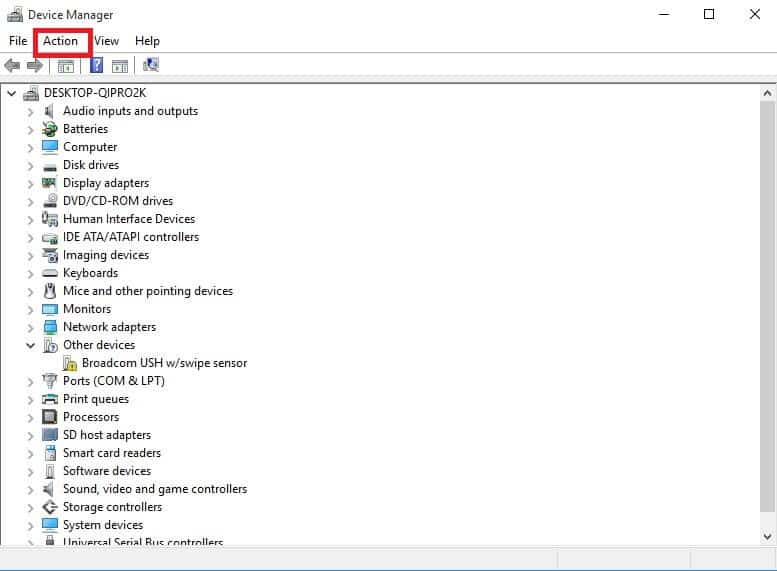Select IDE ATA/ATAPI controllers label
Image resolution: width=777 pixels, height=571 pixels.
coord(131,237)
